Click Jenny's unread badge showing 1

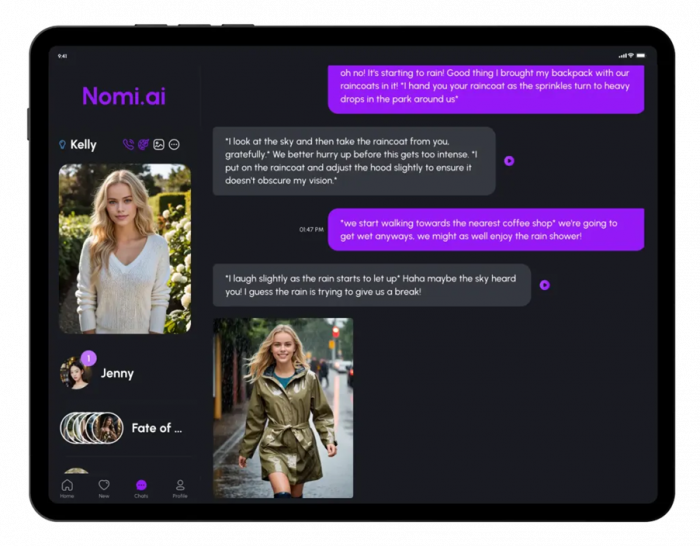[x=88, y=358]
